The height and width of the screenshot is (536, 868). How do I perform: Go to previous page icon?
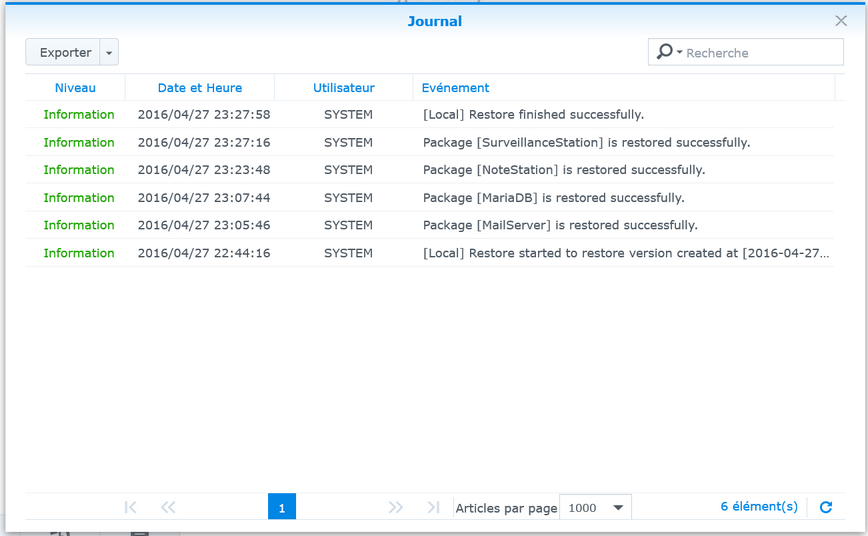[168, 507]
